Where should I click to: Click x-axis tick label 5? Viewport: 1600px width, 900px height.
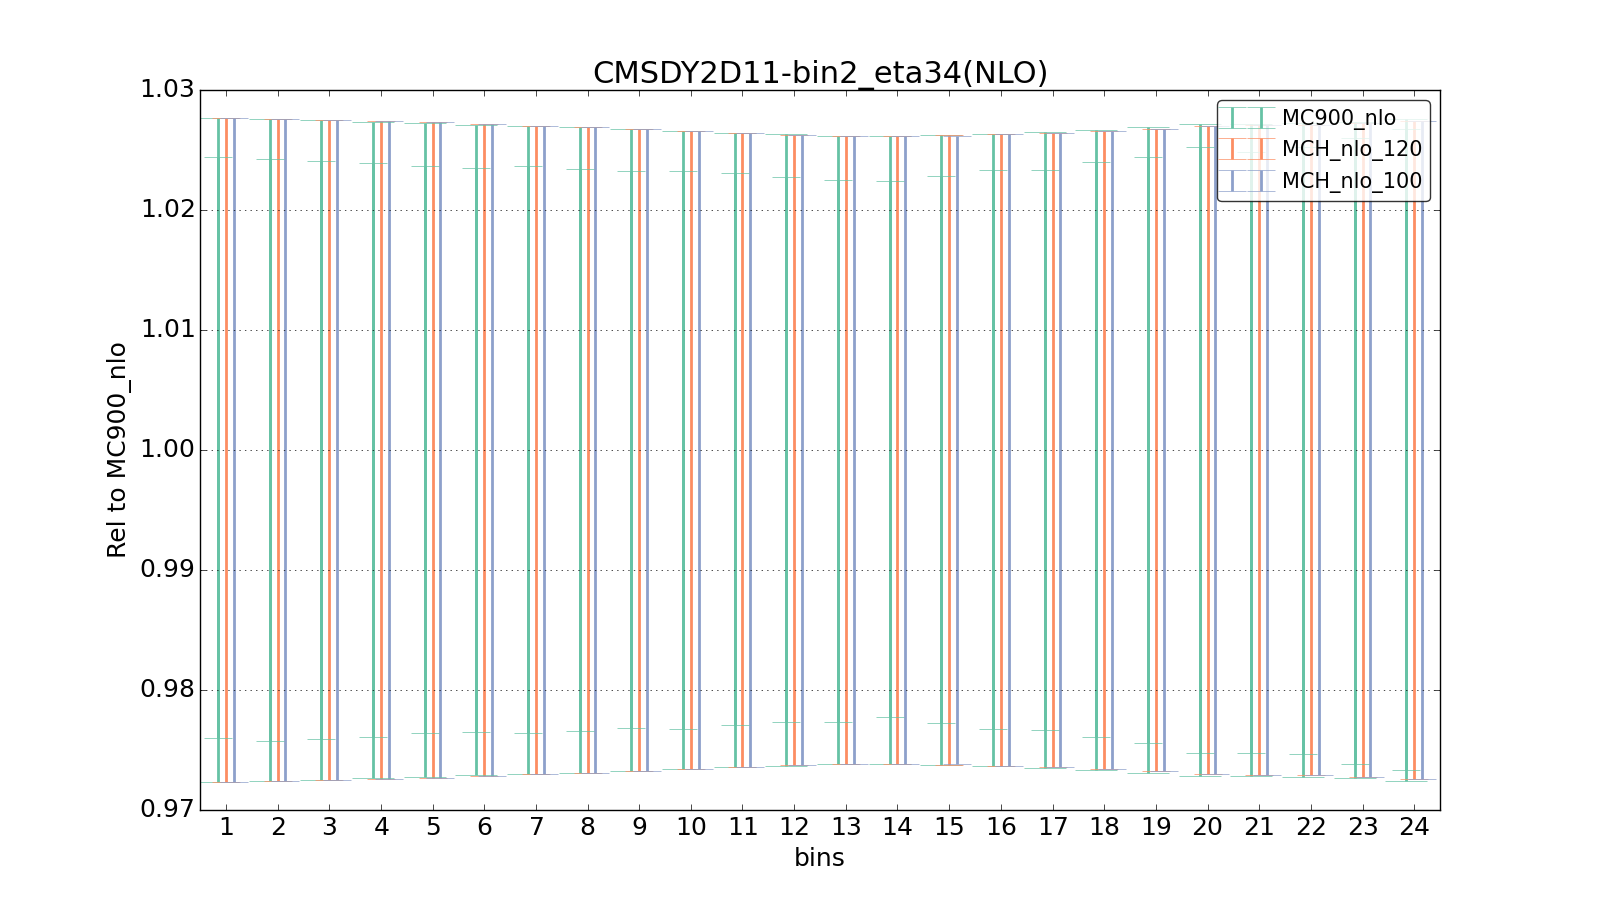pyautogui.click(x=433, y=828)
